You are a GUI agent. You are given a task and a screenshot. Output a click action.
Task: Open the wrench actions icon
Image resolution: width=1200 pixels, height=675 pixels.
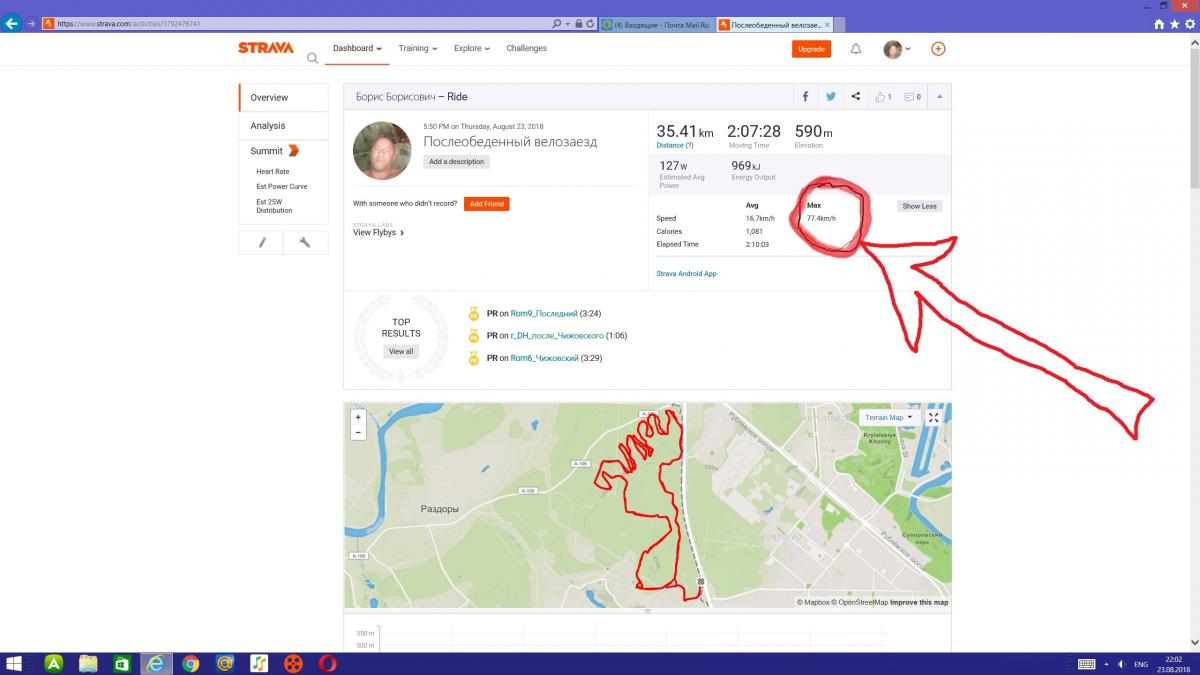pyautogui.click(x=305, y=242)
